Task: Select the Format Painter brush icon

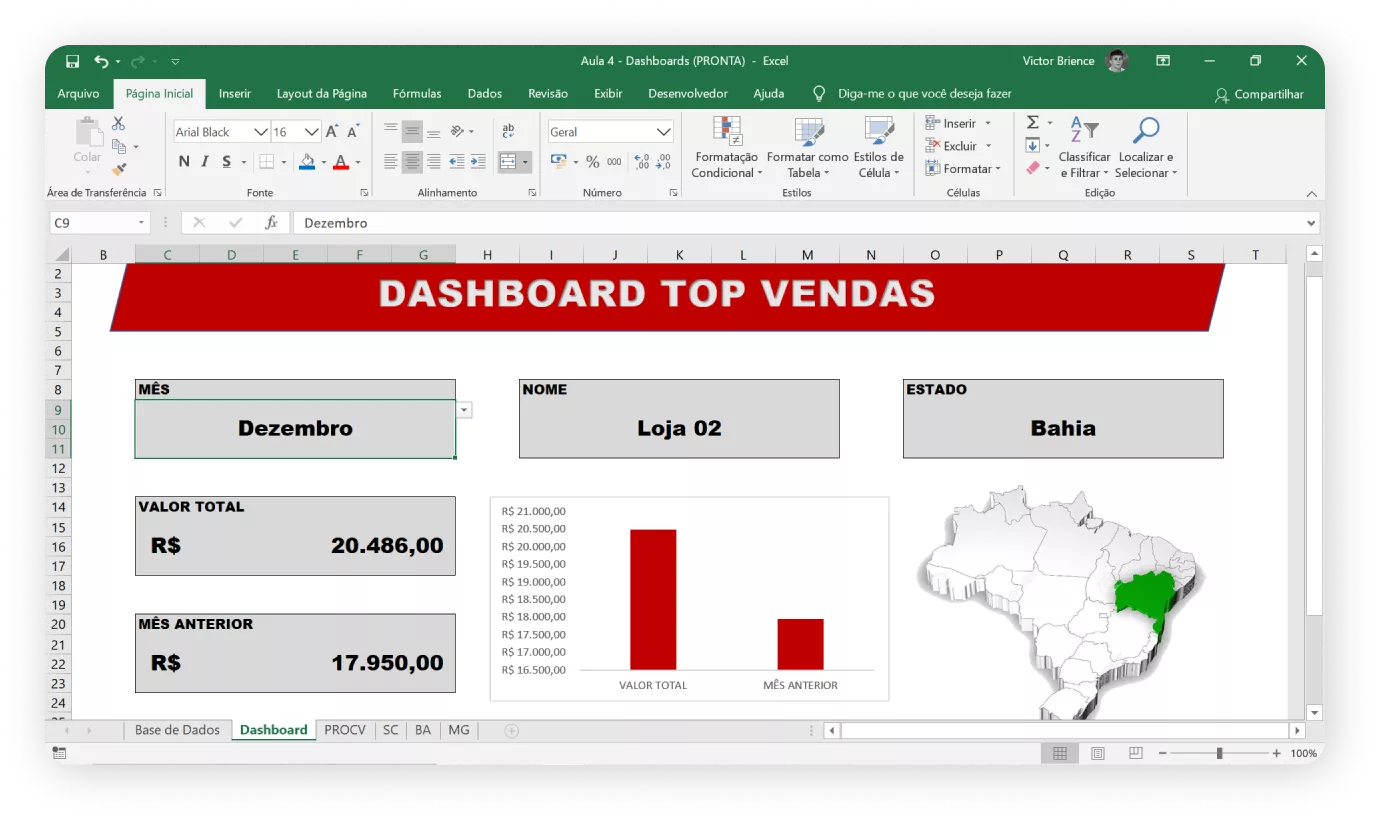Action: (x=119, y=169)
